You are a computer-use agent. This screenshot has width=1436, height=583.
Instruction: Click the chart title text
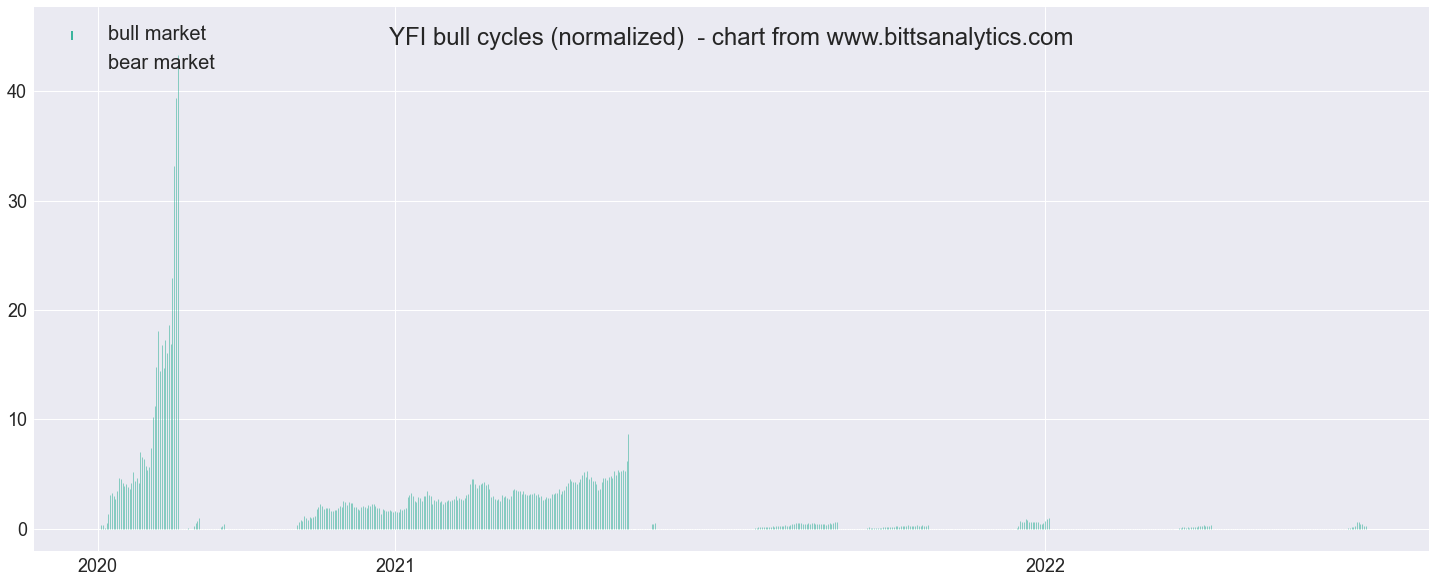pos(730,38)
